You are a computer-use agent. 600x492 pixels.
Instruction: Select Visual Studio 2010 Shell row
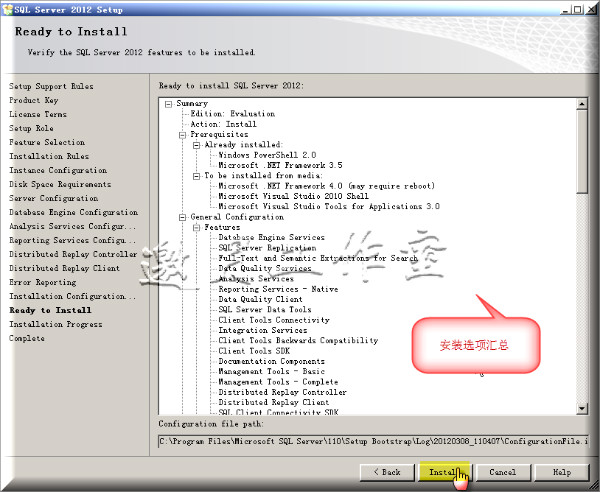[x=293, y=197]
